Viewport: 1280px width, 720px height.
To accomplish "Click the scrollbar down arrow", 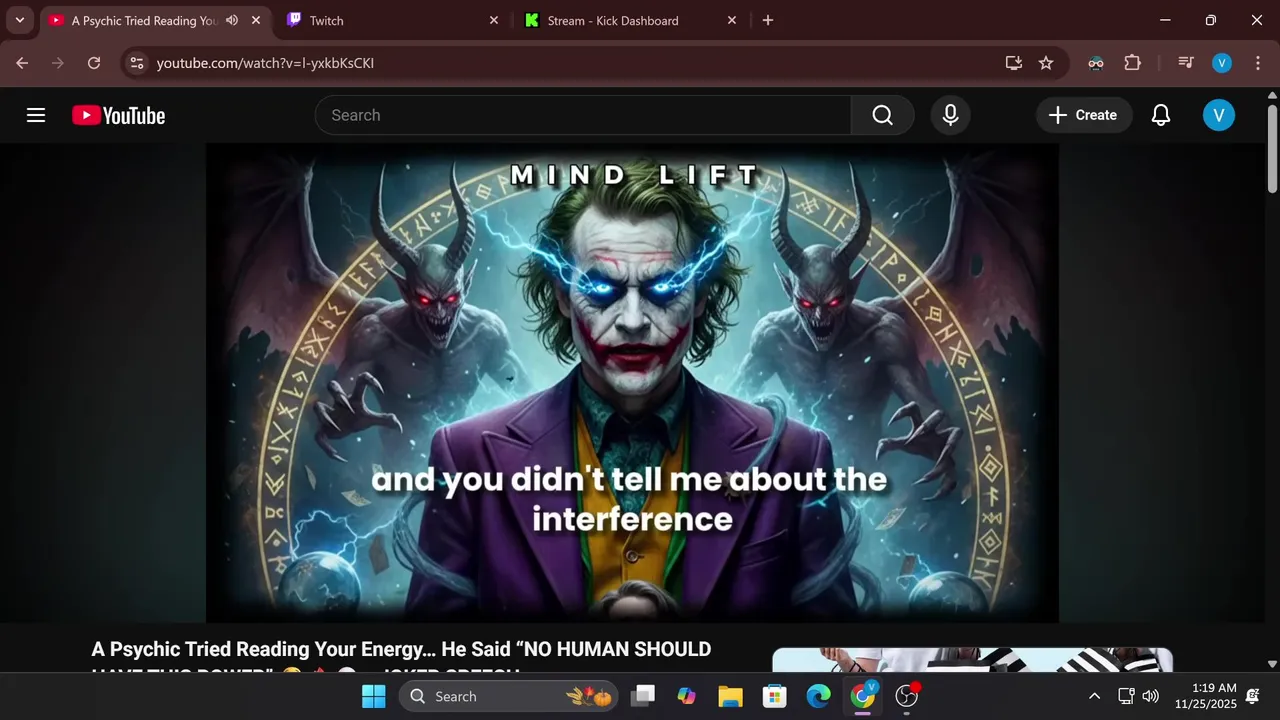I will point(1272,663).
